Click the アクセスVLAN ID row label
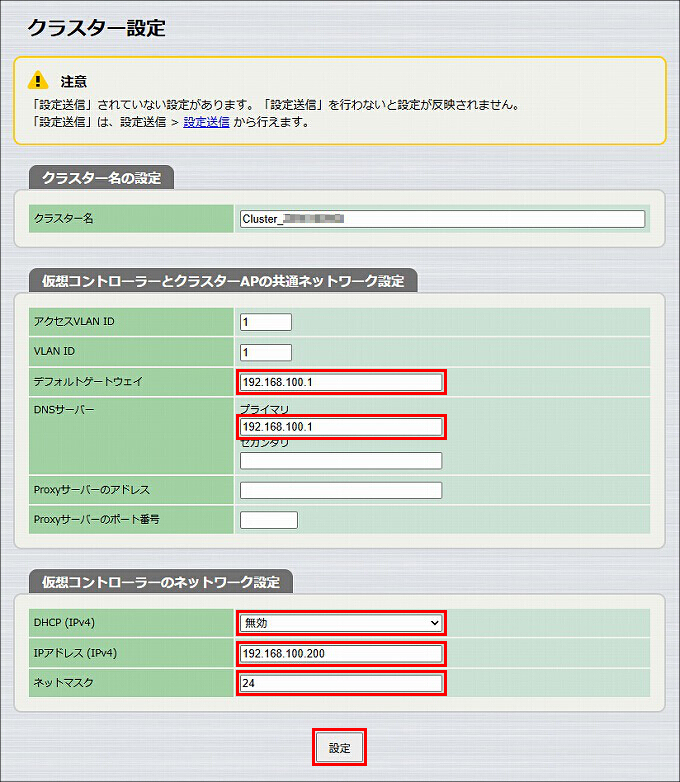The width and height of the screenshot is (680, 782). click(x=74, y=322)
